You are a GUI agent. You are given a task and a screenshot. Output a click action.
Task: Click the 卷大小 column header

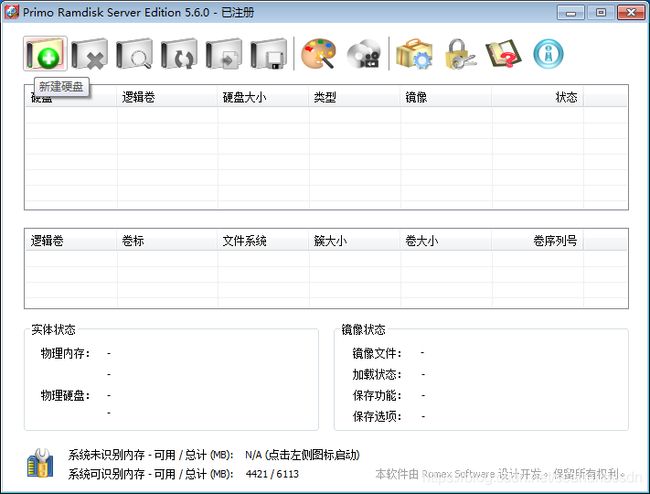click(x=446, y=241)
